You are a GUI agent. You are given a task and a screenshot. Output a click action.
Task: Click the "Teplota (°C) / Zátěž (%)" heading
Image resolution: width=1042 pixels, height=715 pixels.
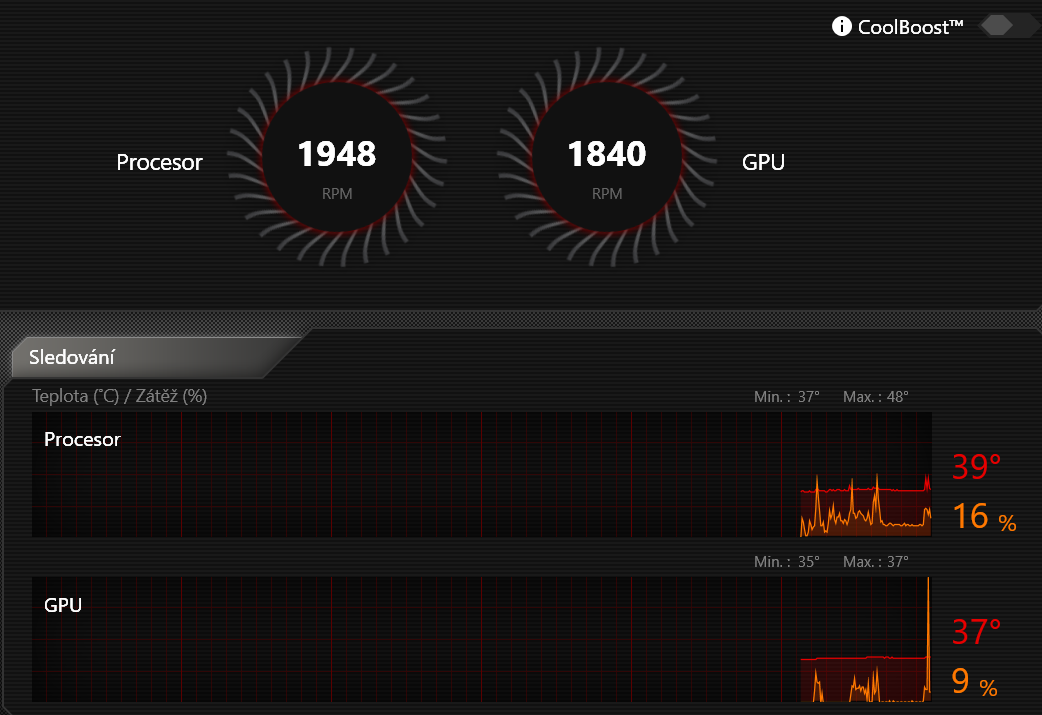click(x=120, y=396)
